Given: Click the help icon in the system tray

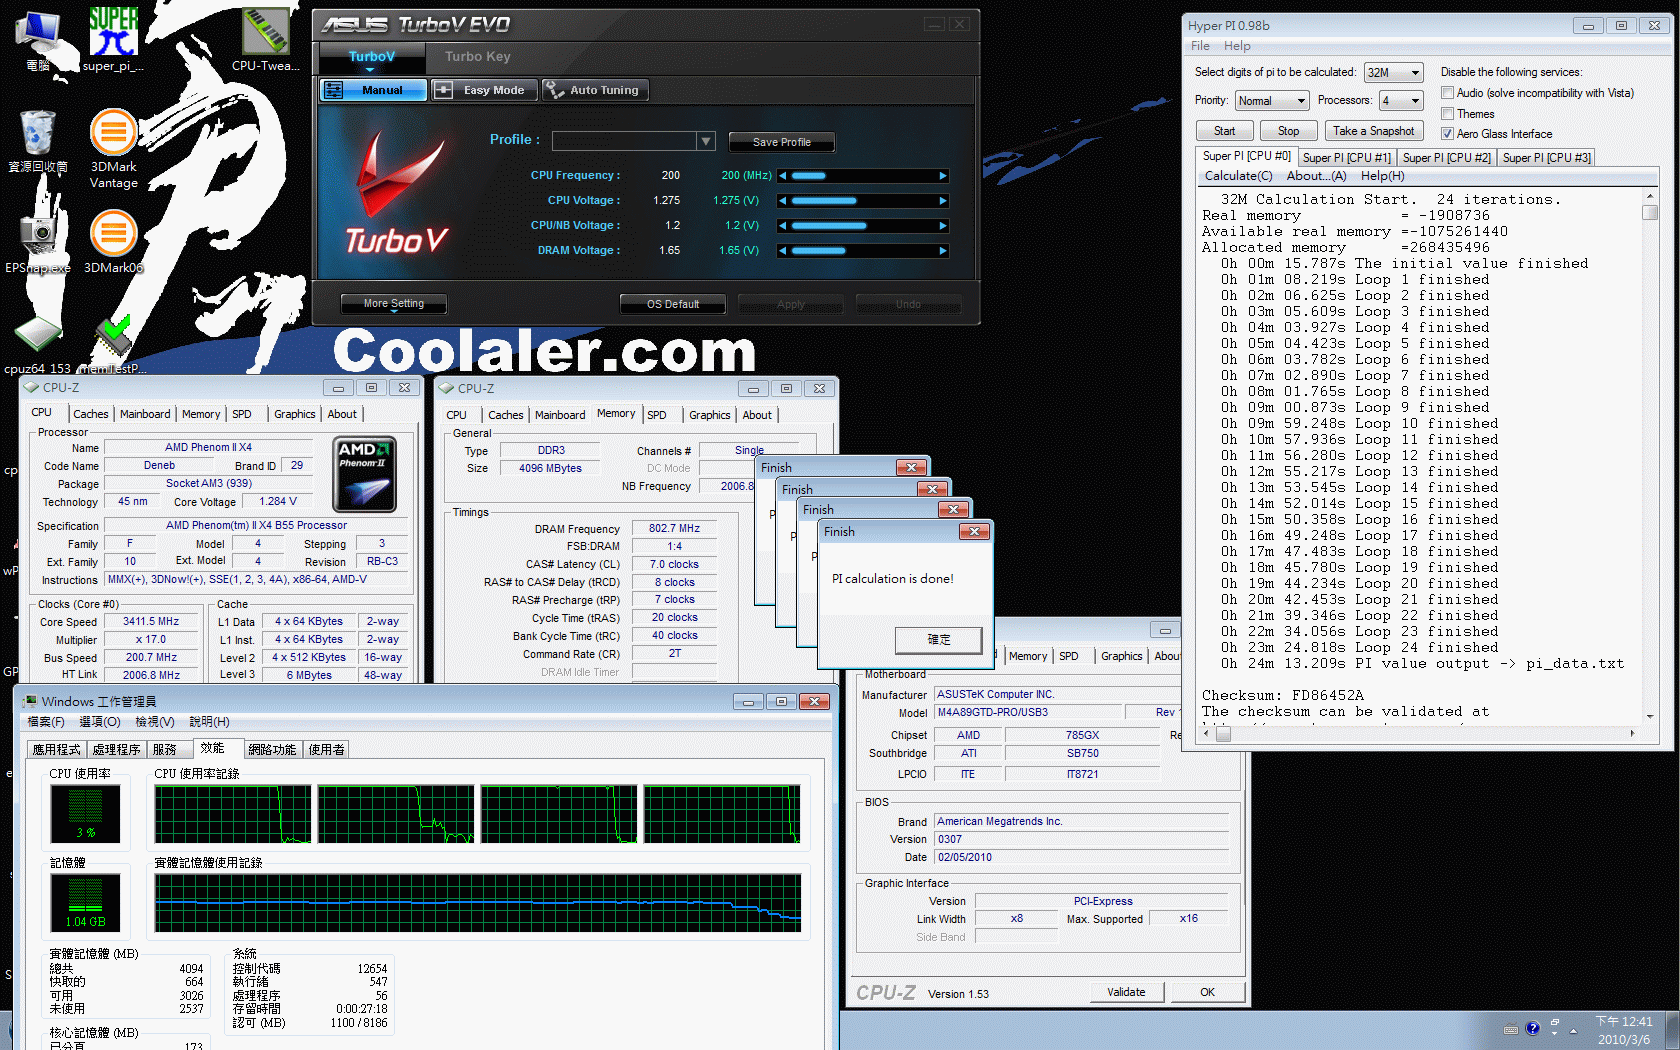Looking at the screenshot, I should [x=1532, y=1028].
